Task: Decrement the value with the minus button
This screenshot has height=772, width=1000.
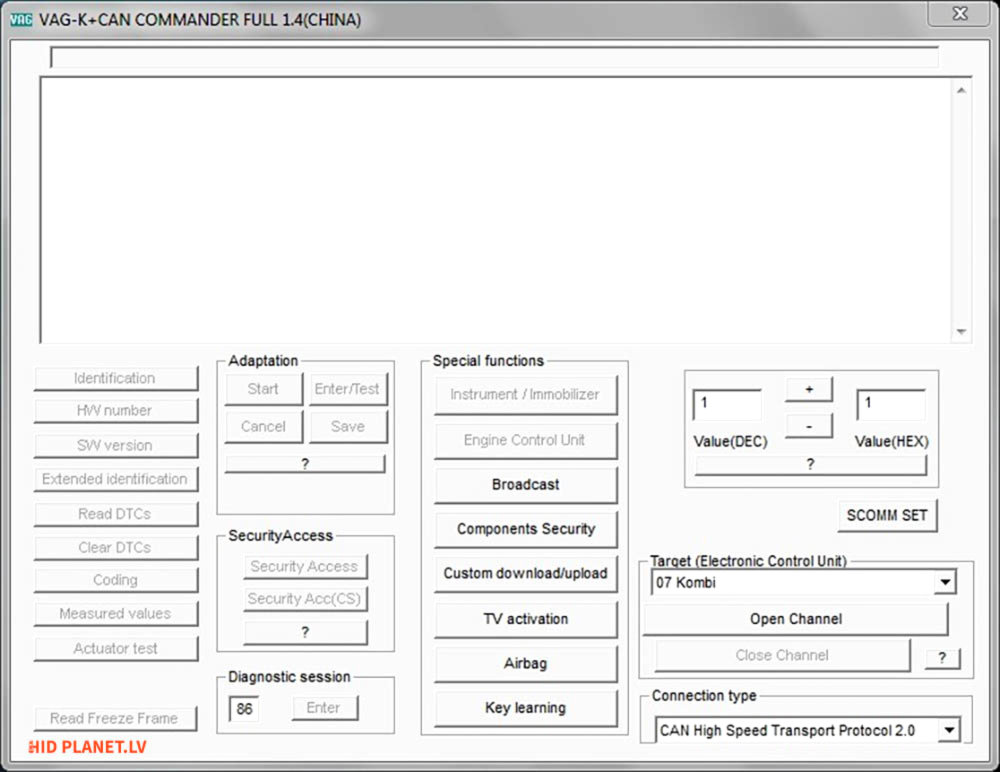Action: [809, 425]
